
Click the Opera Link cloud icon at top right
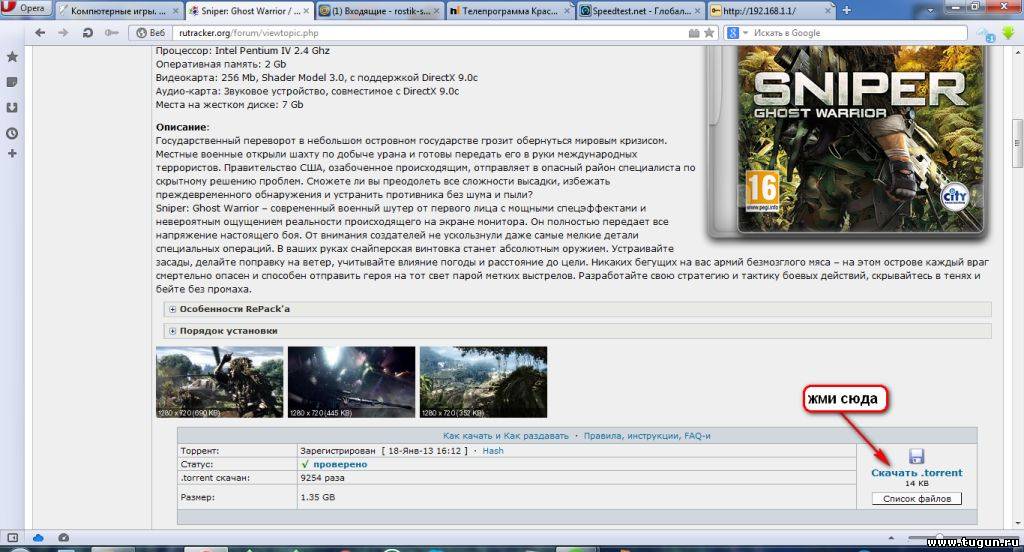point(985,33)
